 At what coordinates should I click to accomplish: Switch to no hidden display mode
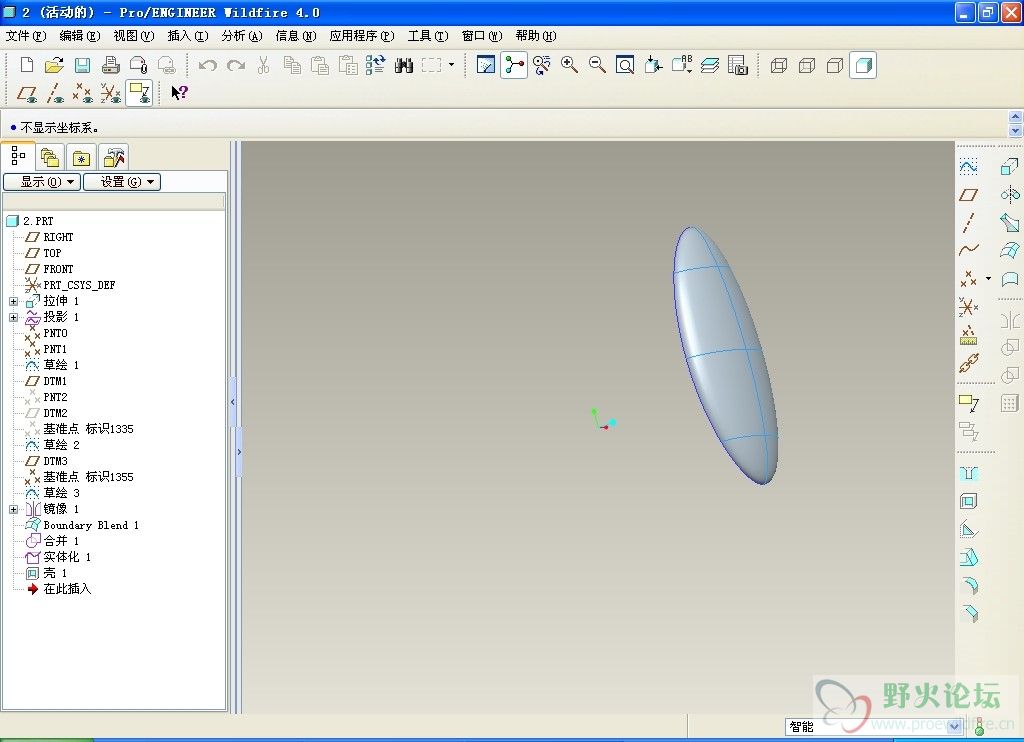(x=835, y=65)
